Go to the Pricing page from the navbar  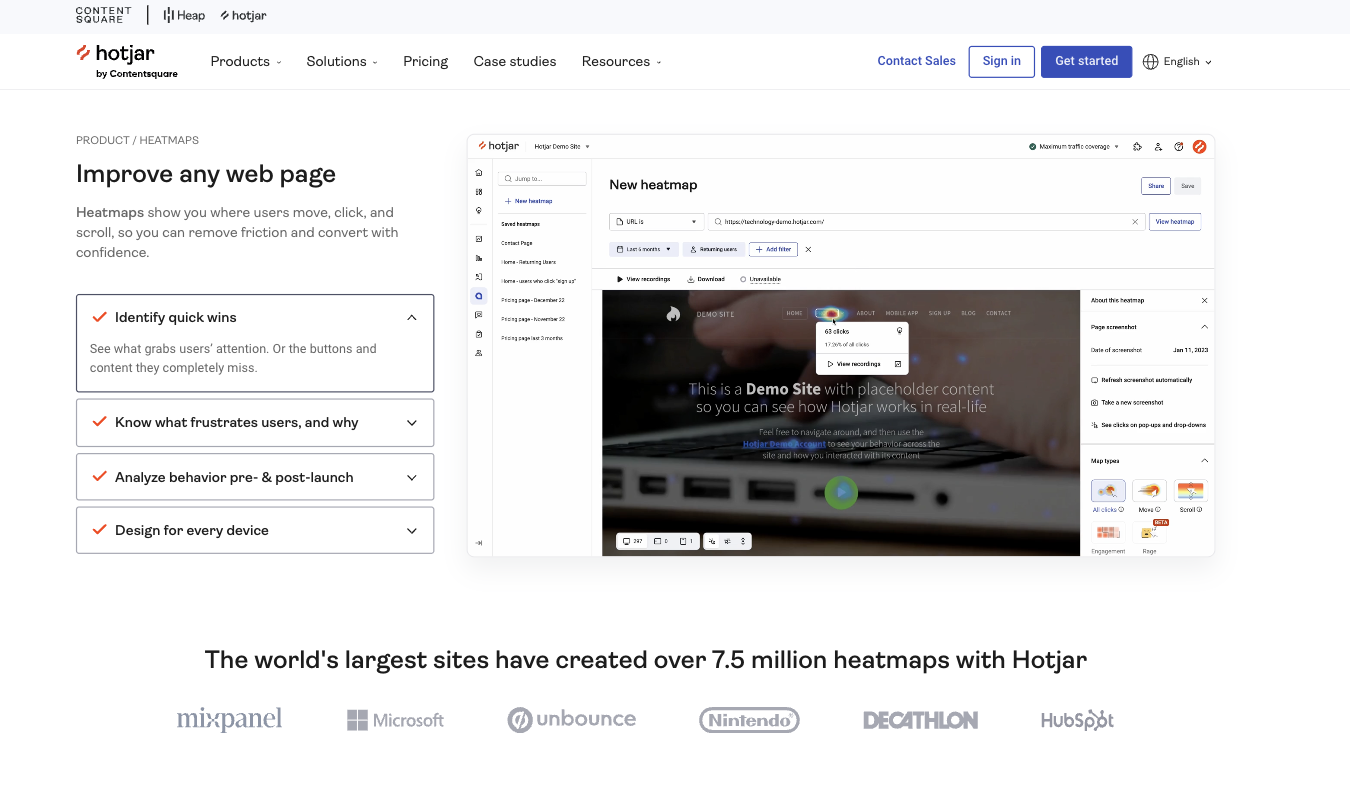tap(425, 61)
